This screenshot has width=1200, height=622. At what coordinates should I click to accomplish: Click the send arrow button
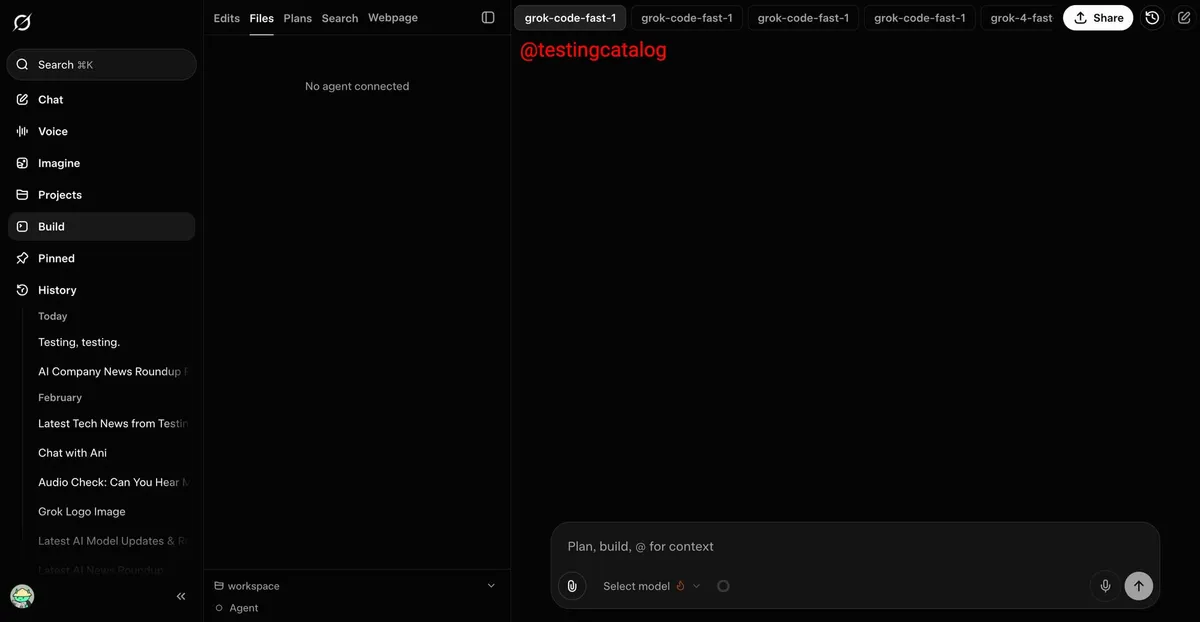(x=1138, y=586)
